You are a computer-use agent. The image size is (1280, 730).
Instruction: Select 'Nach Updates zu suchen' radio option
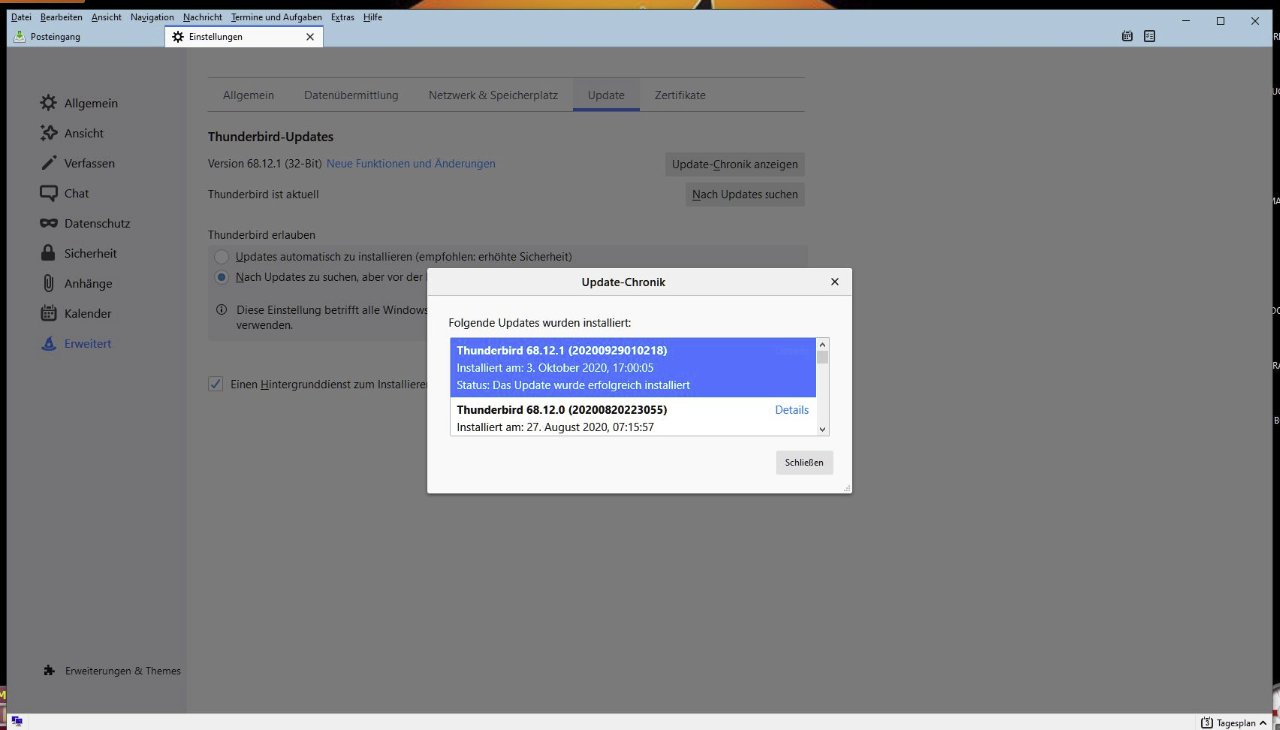pyautogui.click(x=222, y=277)
